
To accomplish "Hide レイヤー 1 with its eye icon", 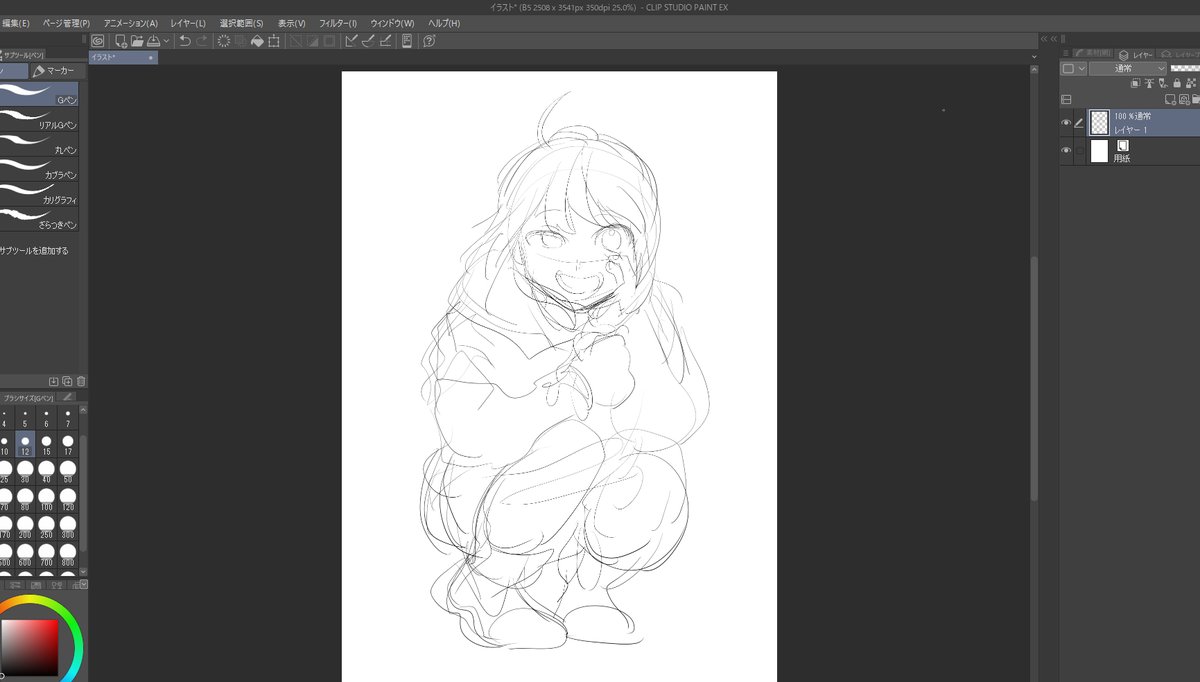I will tap(1066, 123).
